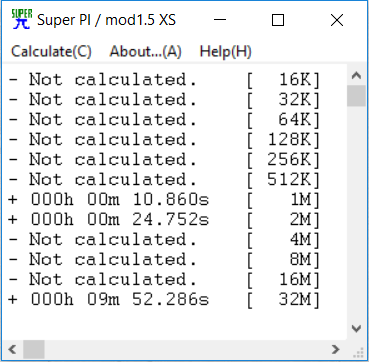Open the About...(A) menu

click(x=146, y=52)
